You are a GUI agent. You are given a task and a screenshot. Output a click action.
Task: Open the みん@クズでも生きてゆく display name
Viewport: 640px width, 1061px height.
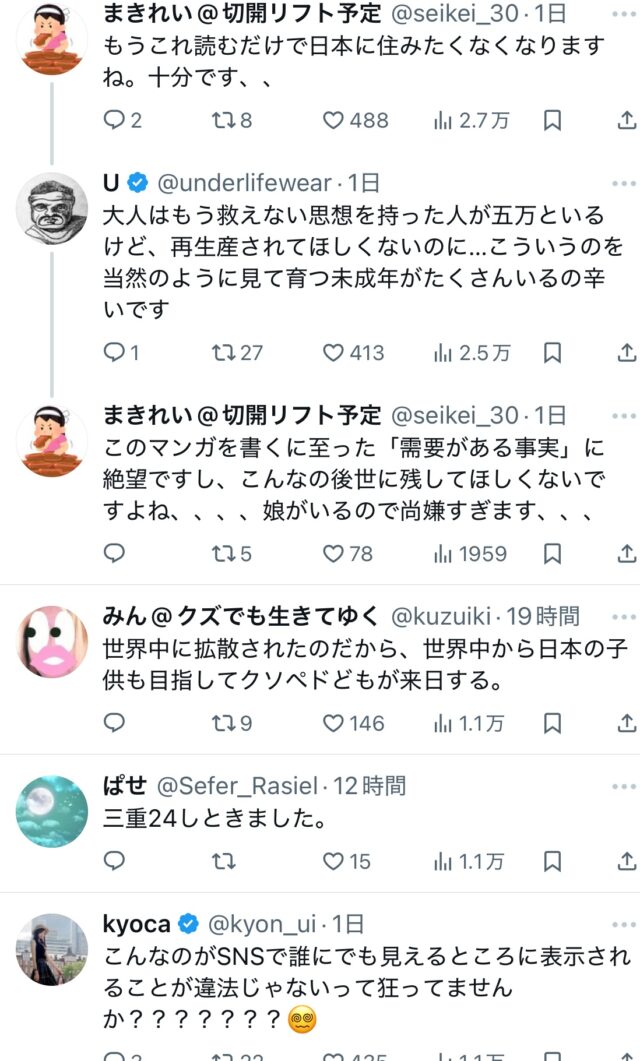pos(241,616)
